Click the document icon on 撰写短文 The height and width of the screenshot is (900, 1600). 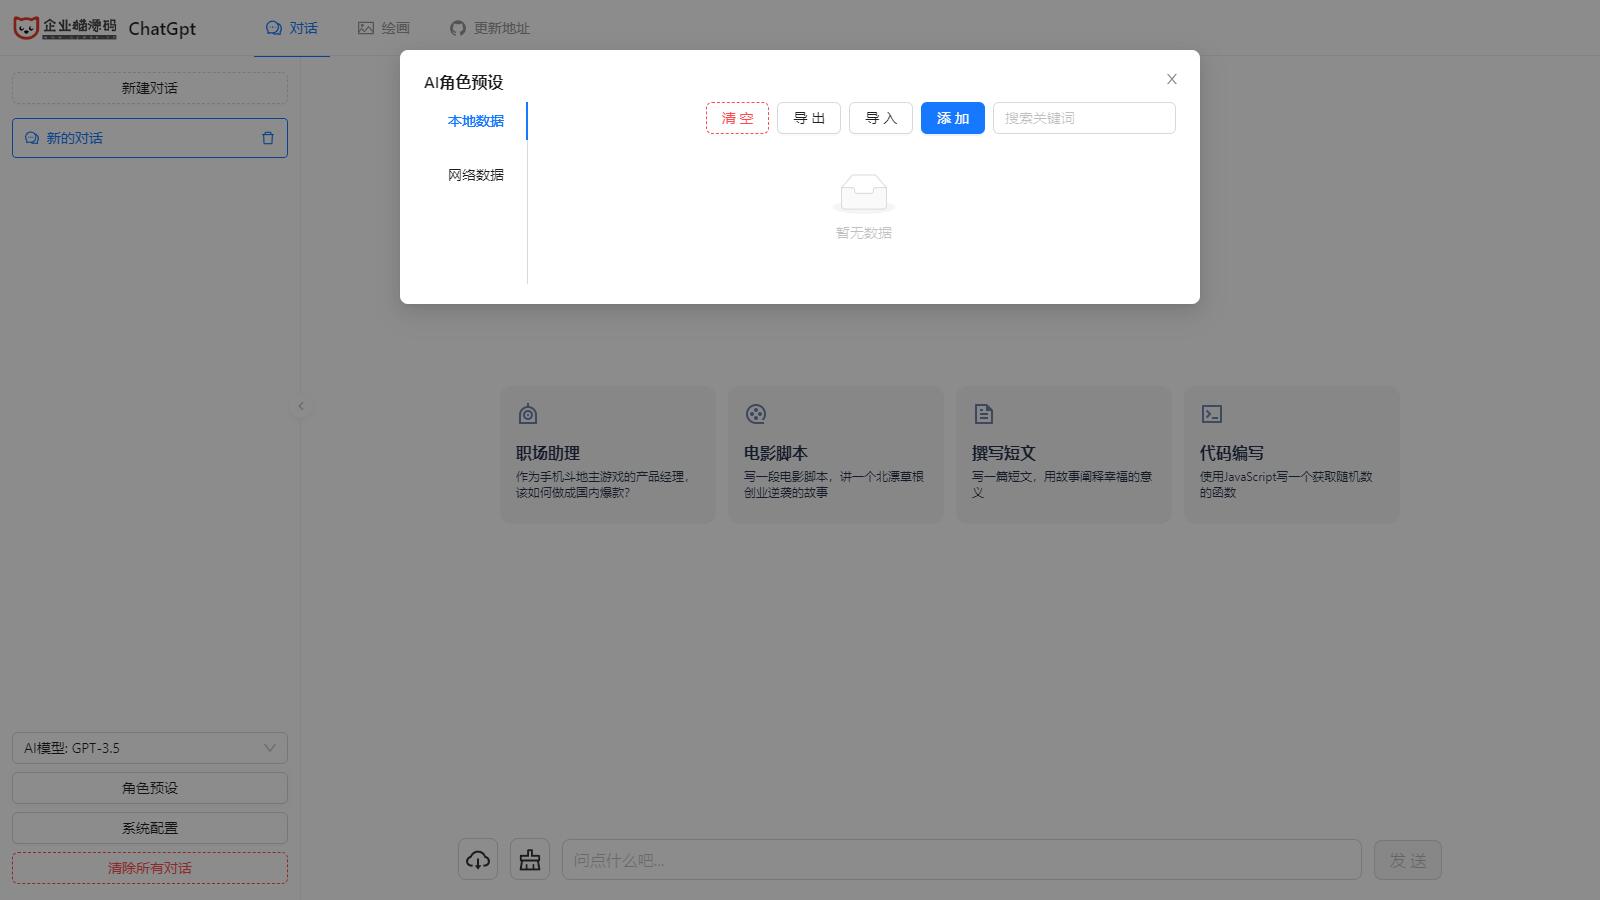pos(984,414)
